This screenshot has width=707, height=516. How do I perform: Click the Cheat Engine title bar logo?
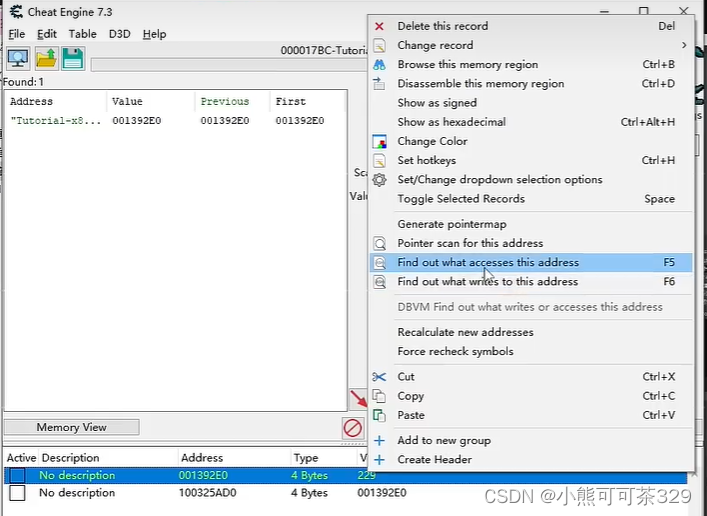click(x=16, y=12)
